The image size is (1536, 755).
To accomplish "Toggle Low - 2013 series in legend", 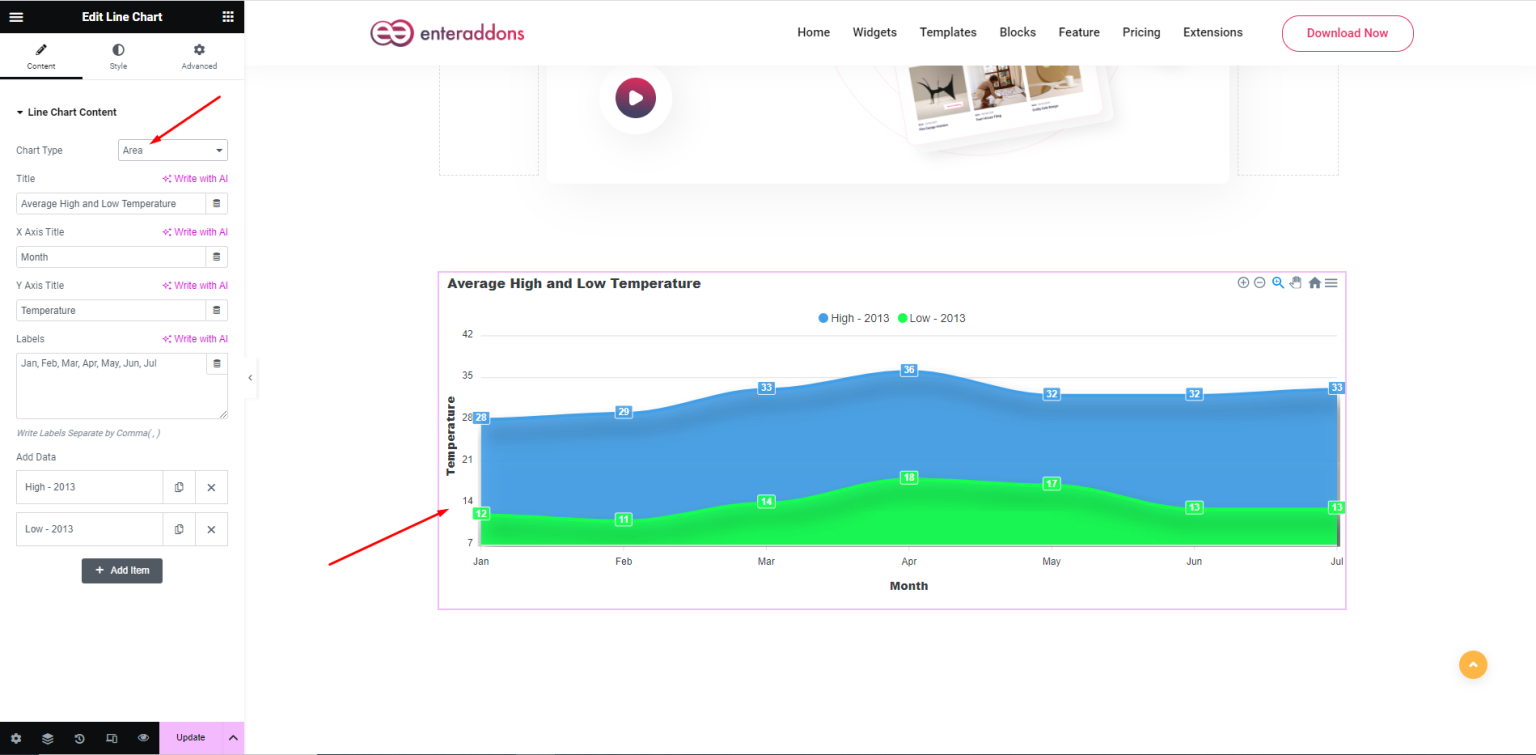I will point(932,318).
